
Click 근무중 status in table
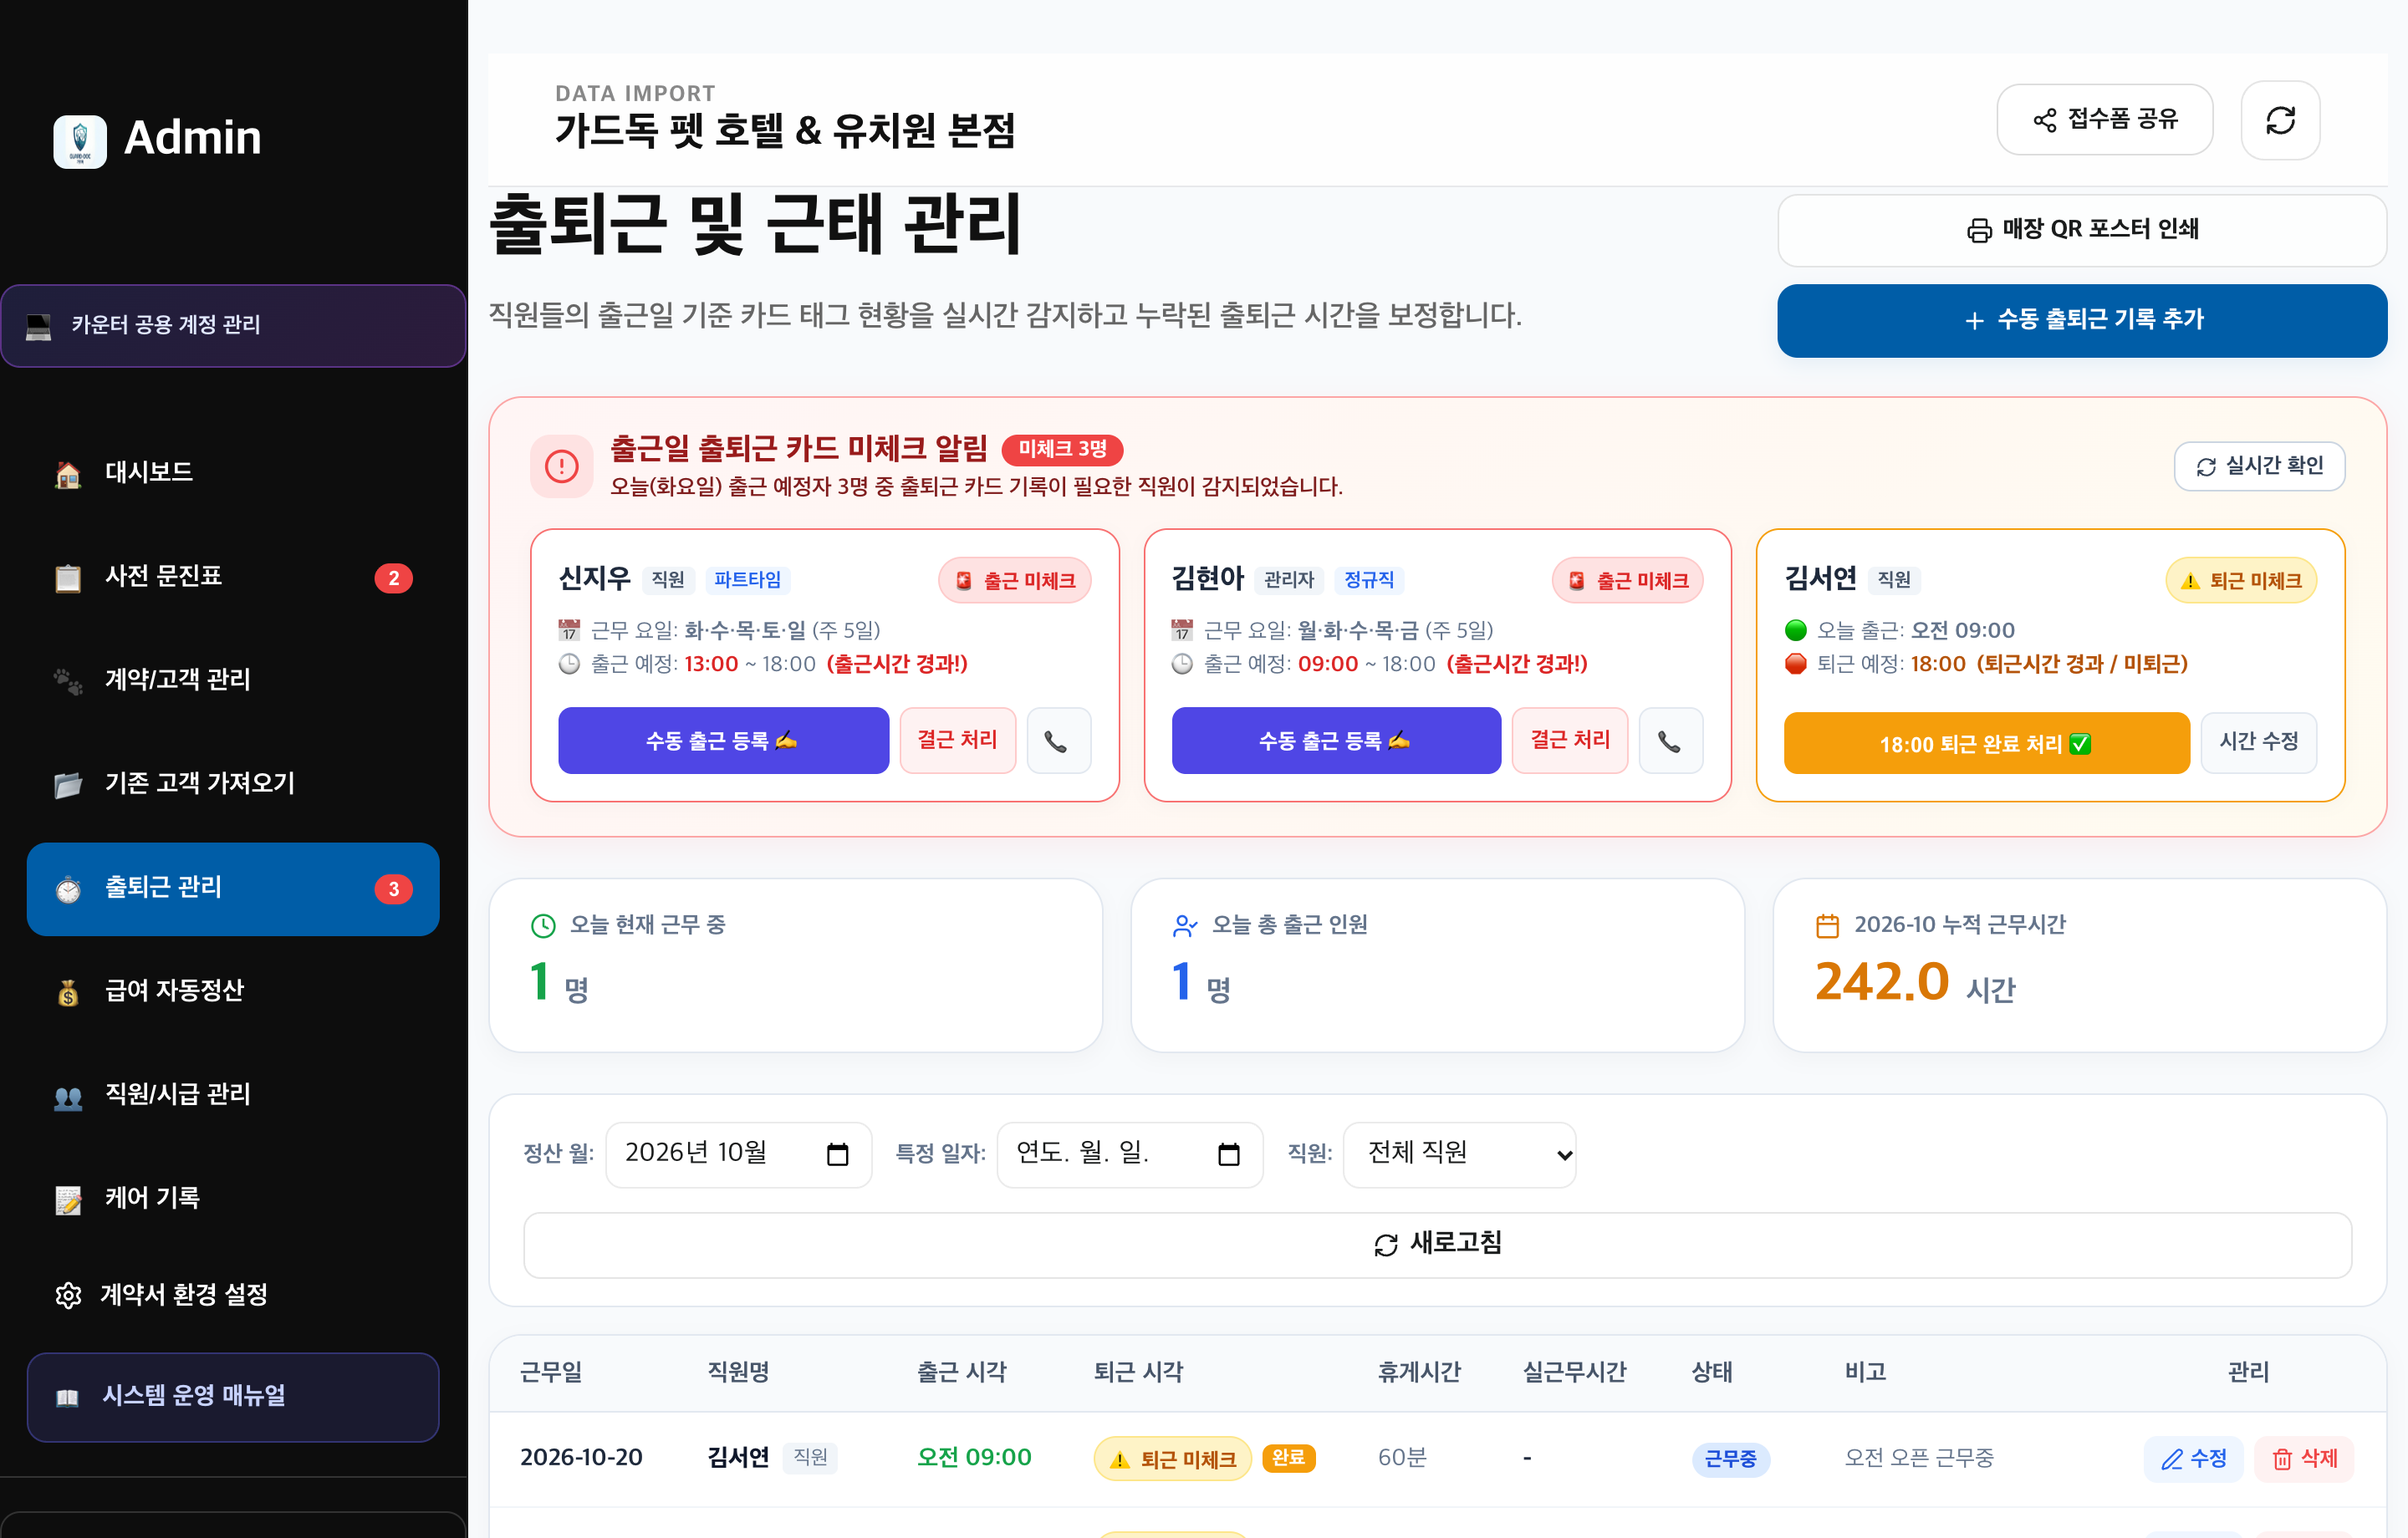point(1730,1459)
